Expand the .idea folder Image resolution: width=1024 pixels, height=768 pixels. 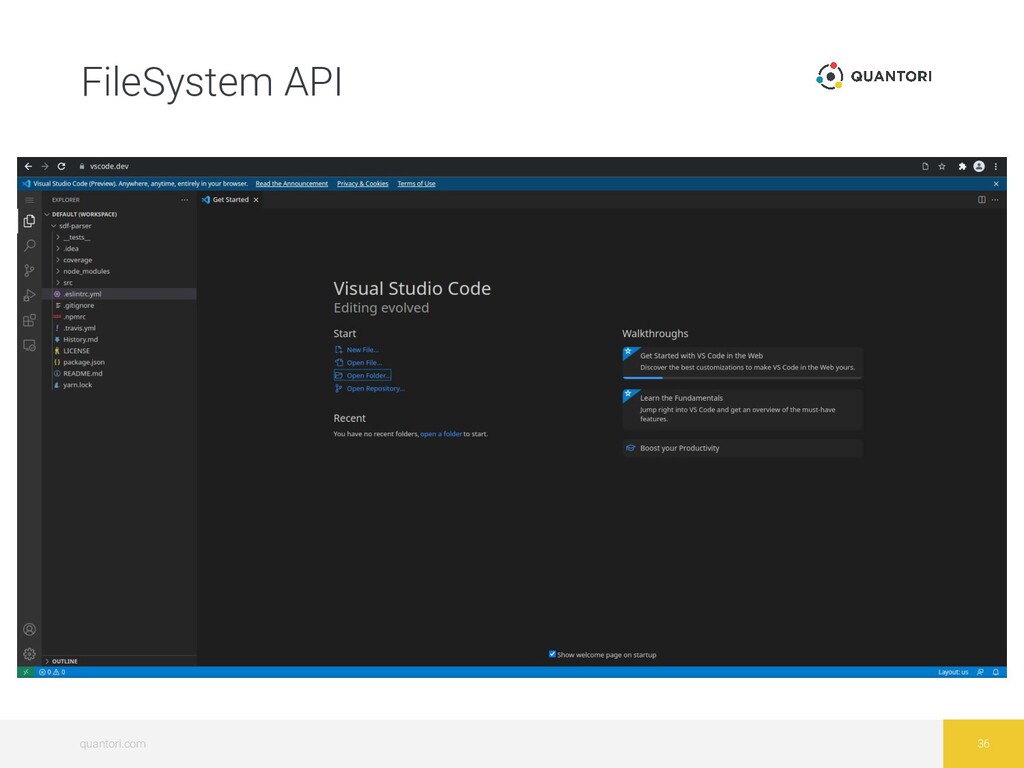(71, 249)
